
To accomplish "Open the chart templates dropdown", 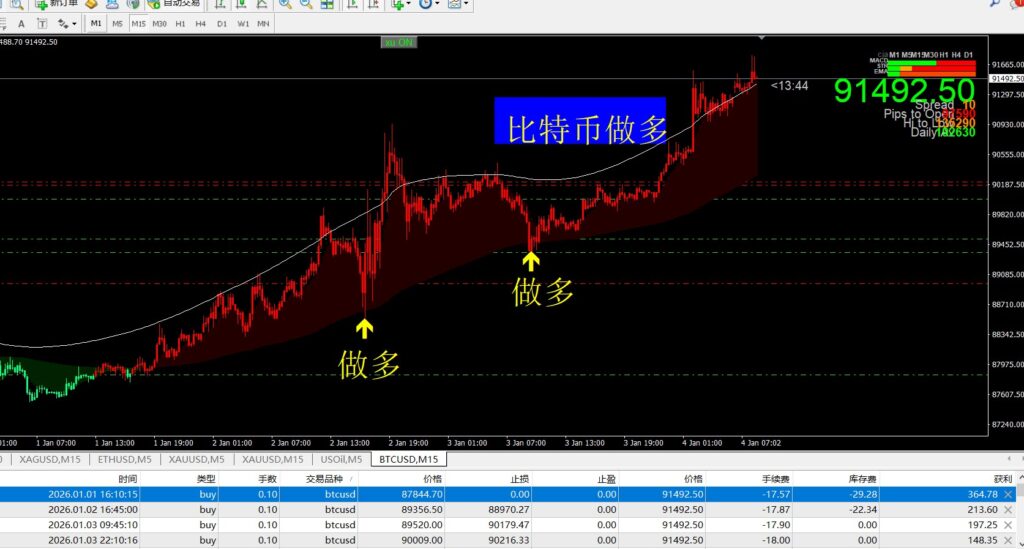I will click(x=457, y=4).
